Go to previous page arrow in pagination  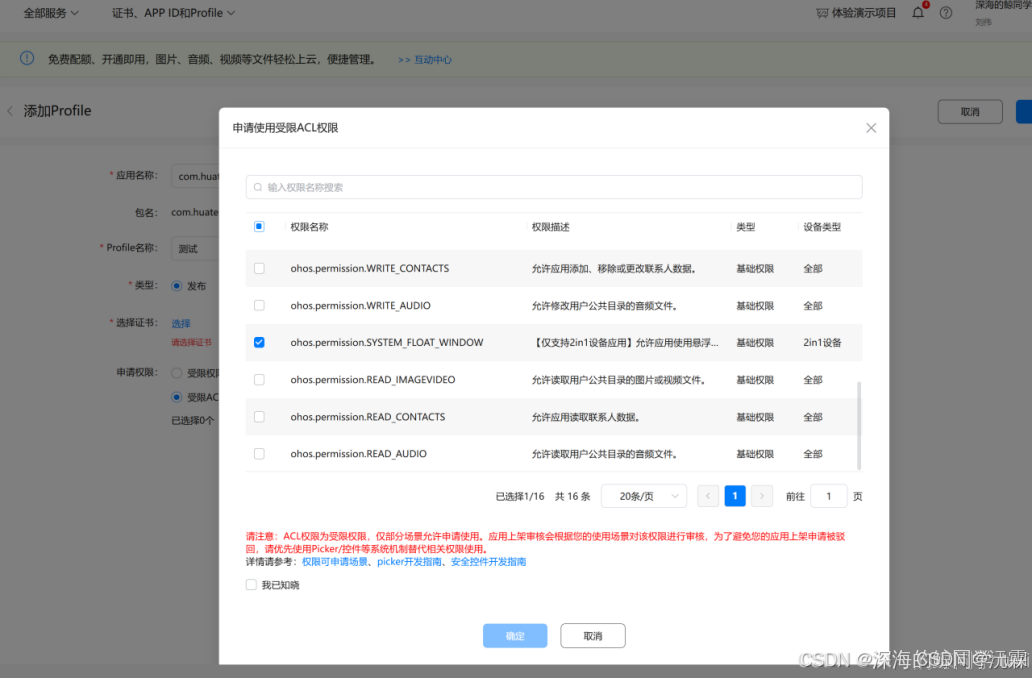click(x=708, y=496)
